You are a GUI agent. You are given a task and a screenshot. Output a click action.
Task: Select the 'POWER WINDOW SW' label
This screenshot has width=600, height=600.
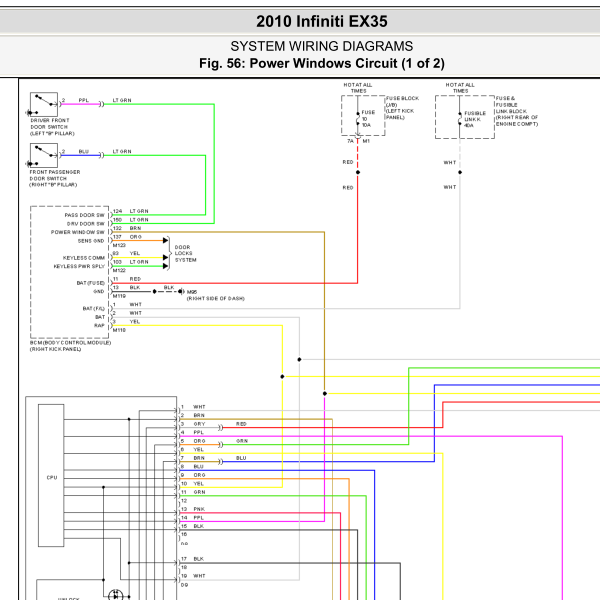(x=78, y=232)
